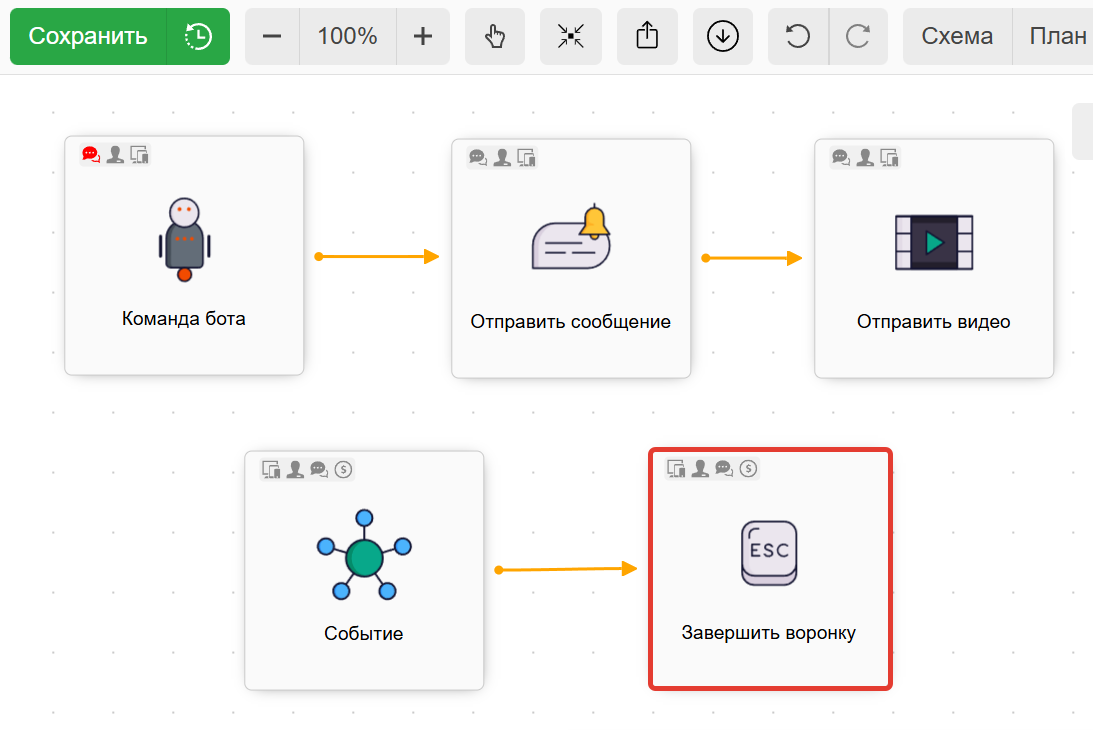Image resolution: width=1093 pixels, height=730 pixels.
Task: Zoom in with the plus button
Action: pyautogui.click(x=423, y=37)
